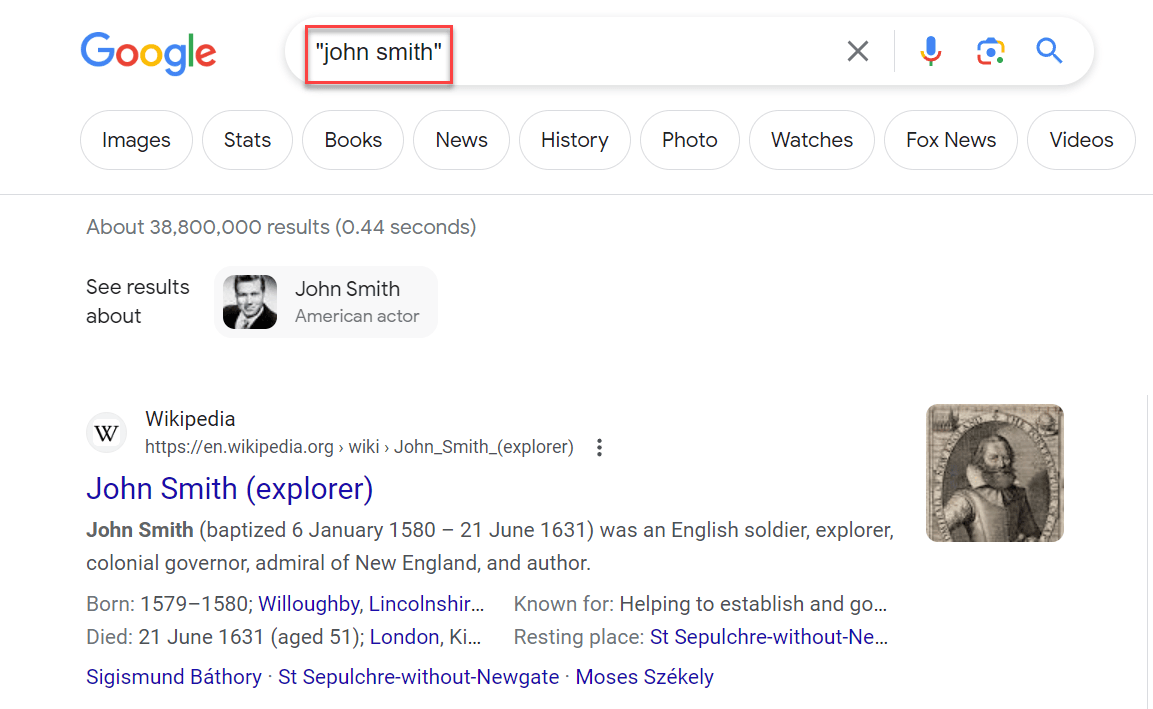The image size is (1153, 709).
Task: Click the "Died: 21 June 1631 (aged 51)" text
Action: coord(225,637)
